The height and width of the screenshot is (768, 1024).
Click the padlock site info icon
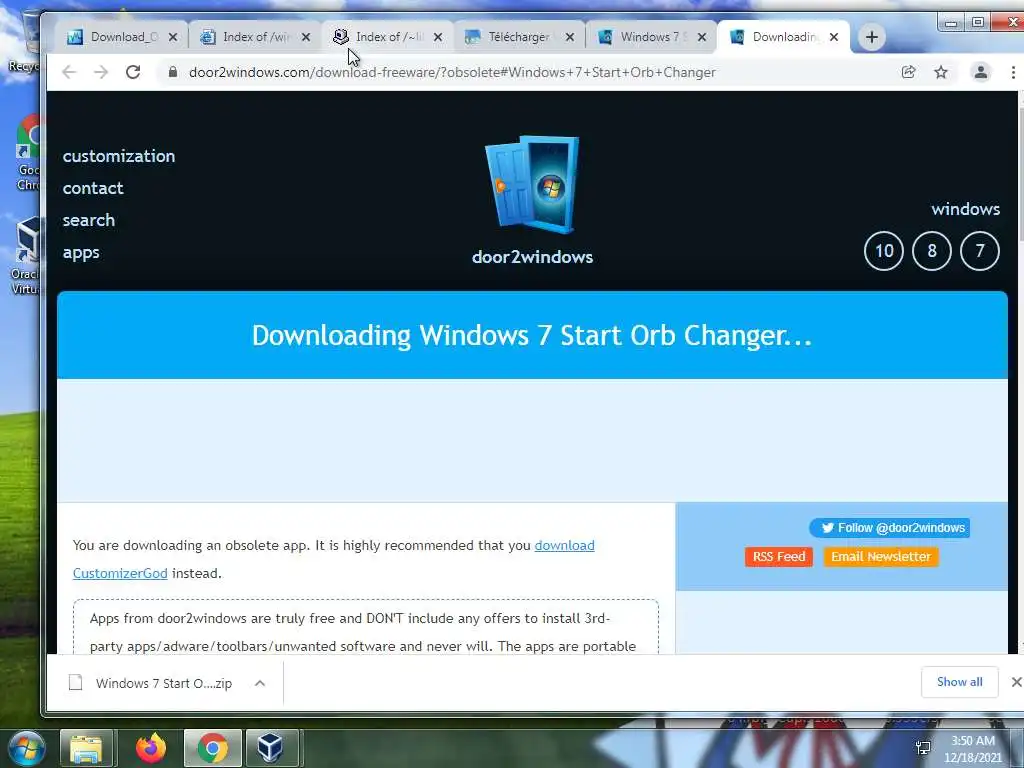coord(172,72)
